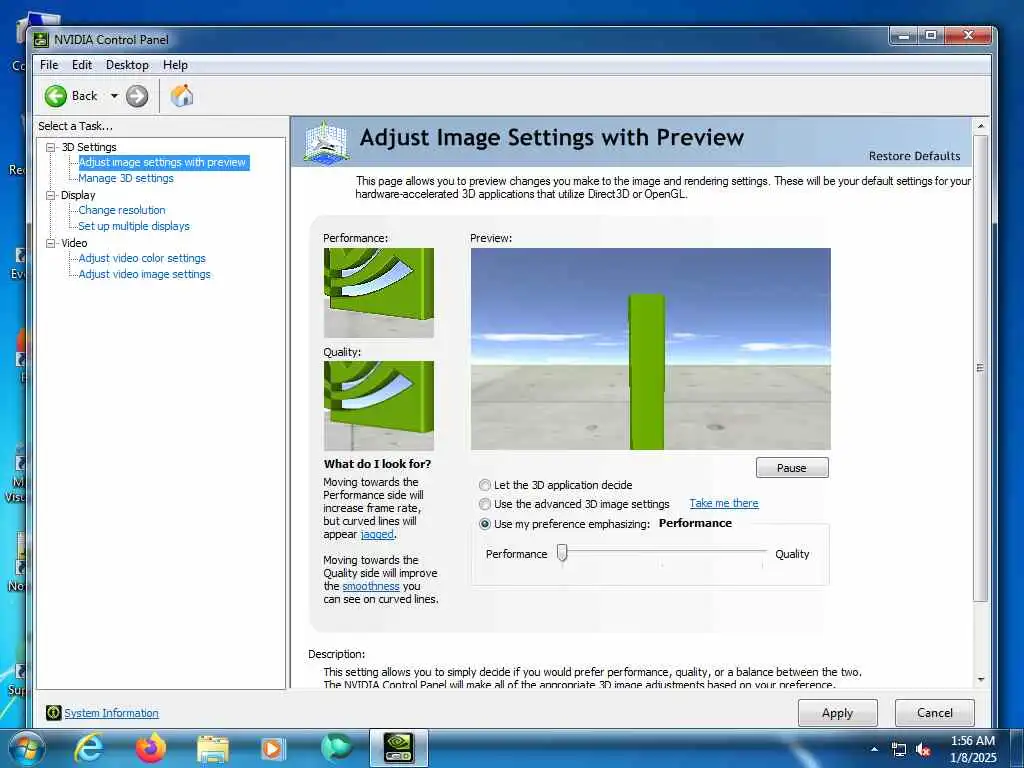Open the Edit menu
The width and height of the screenshot is (1024, 768).
82,65
